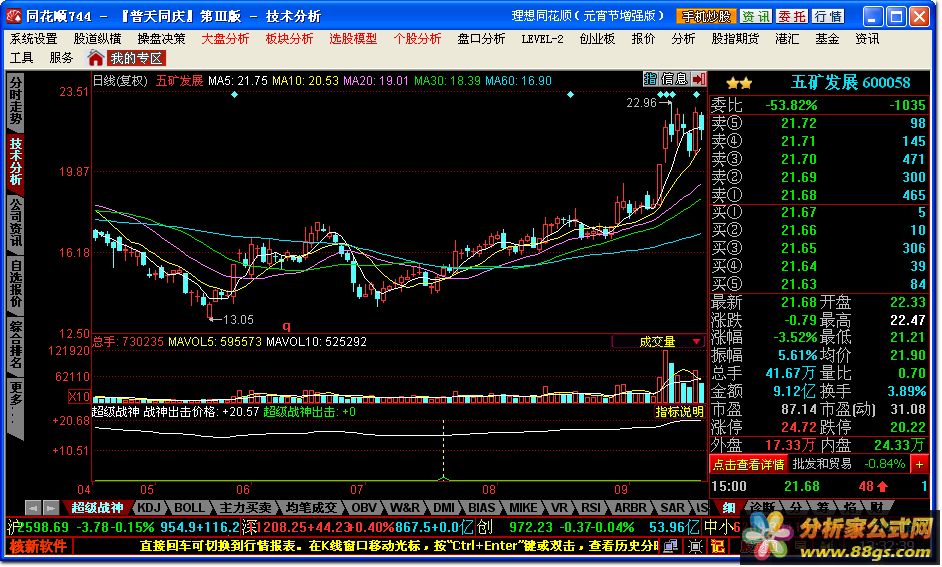Open the 选股模型 menu
Screen dimensions: 942x567
pyautogui.click(x=353, y=39)
